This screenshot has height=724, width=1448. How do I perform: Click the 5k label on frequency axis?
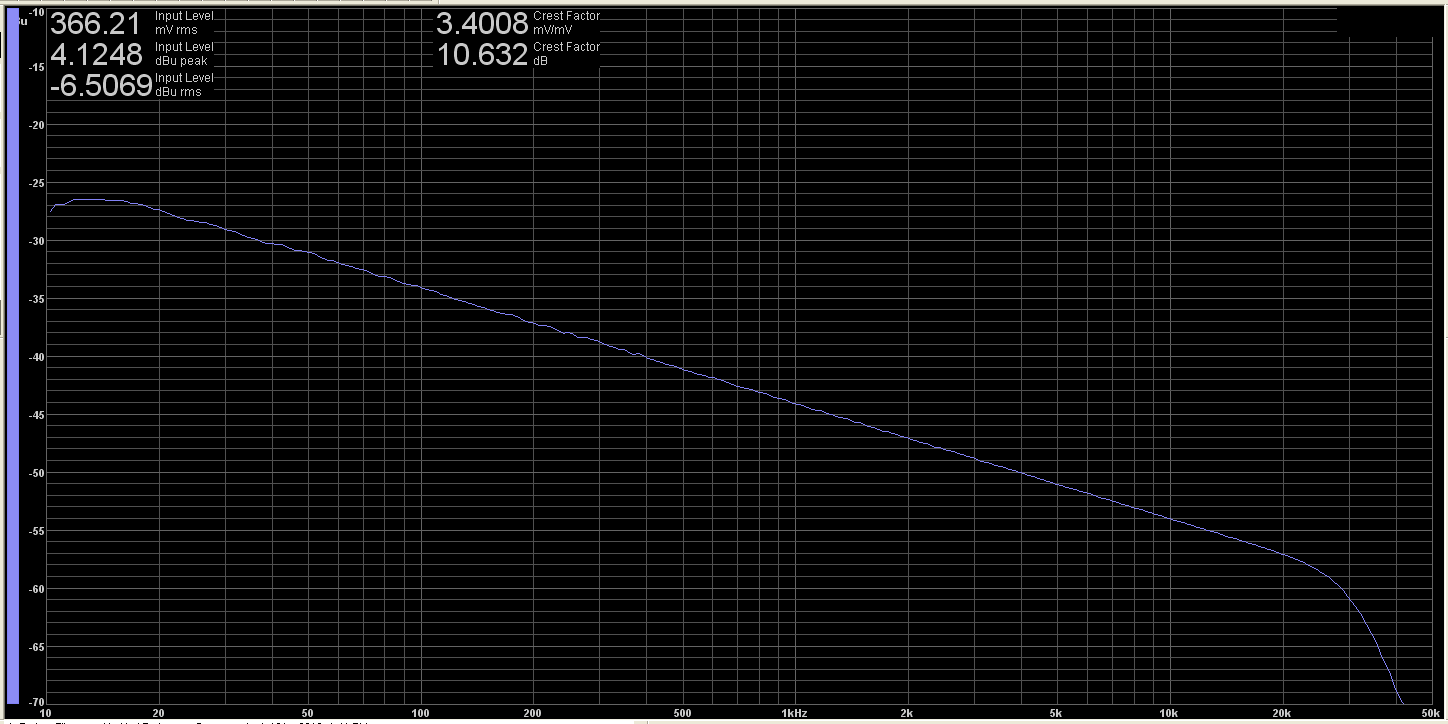click(1056, 713)
